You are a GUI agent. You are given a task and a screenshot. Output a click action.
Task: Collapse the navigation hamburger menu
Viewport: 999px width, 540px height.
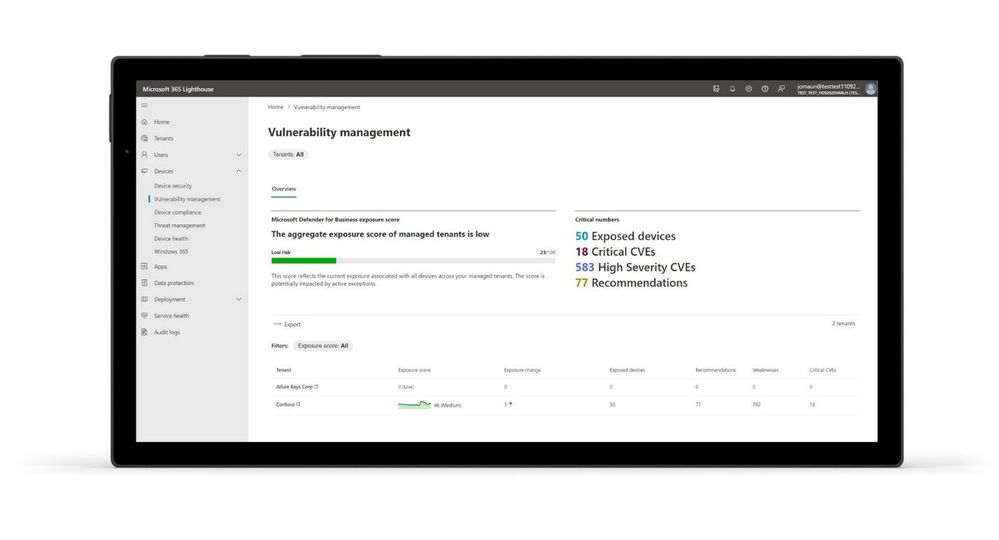point(145,105)
